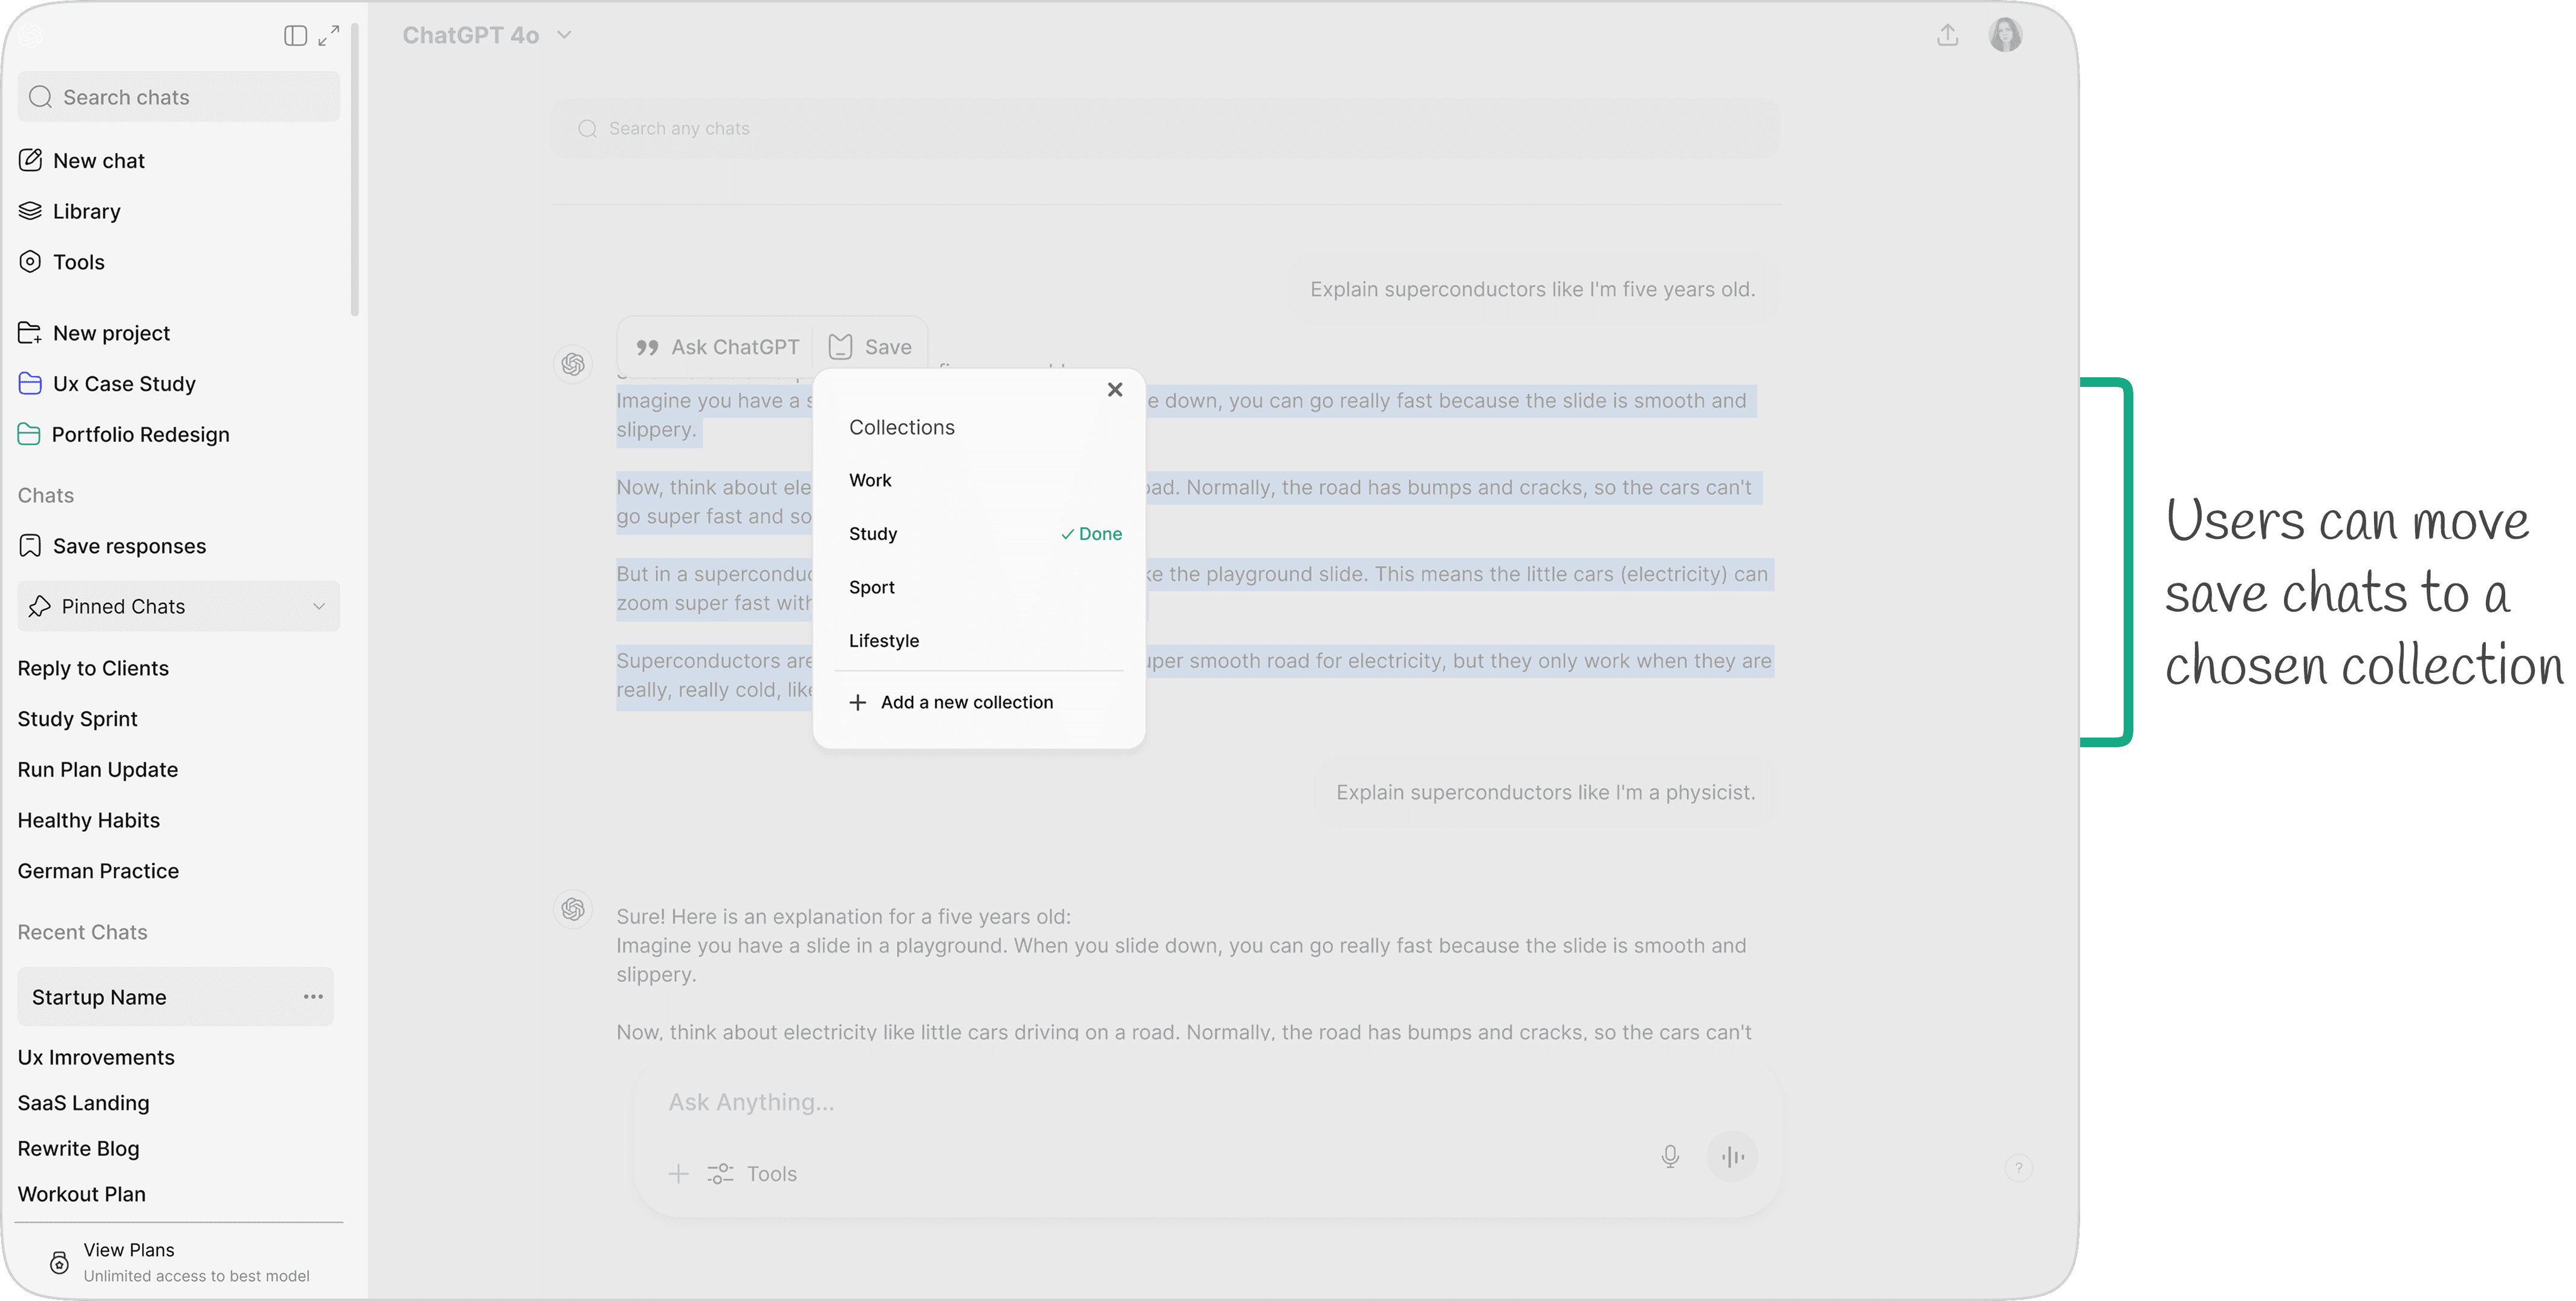The width and height of the screenshot is (2576, 1301).
Task: Collapse the Pinned Chats section
Action: click(319, 607)
